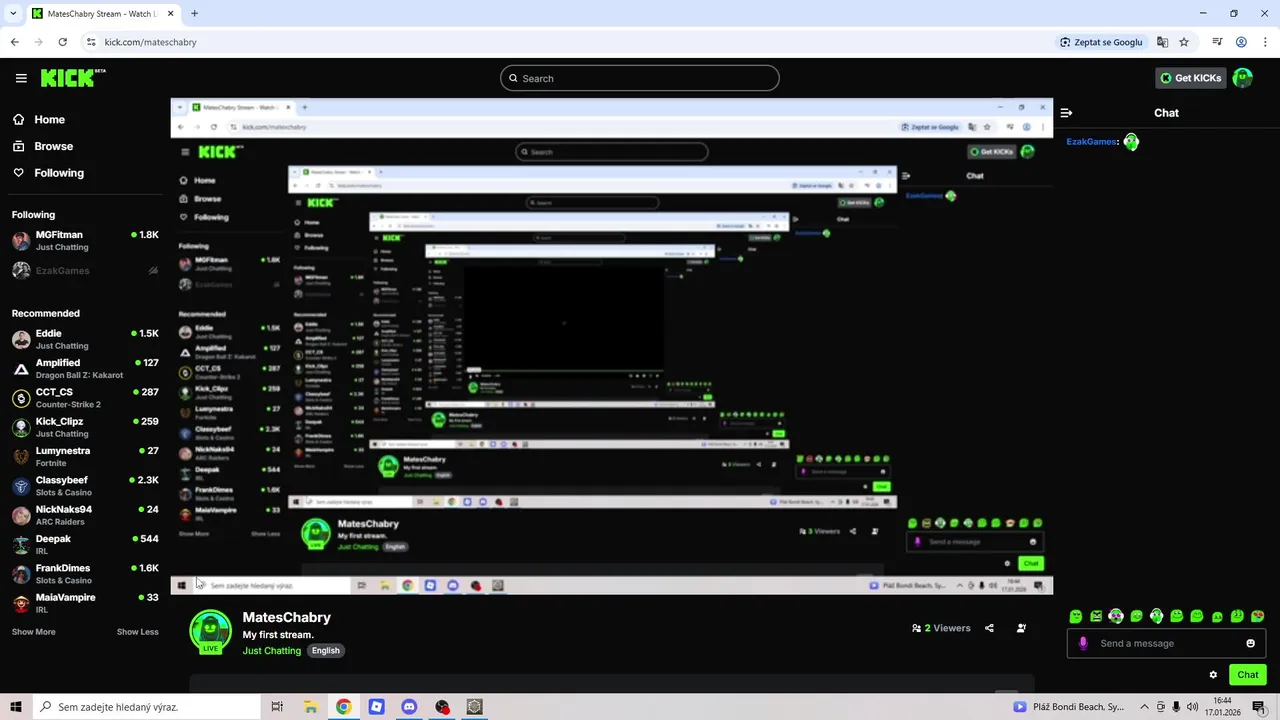This screenshot has height=720, width=1280.
Task: Open CCT_CS recommended channel
Action: click(x=85, y=398)
